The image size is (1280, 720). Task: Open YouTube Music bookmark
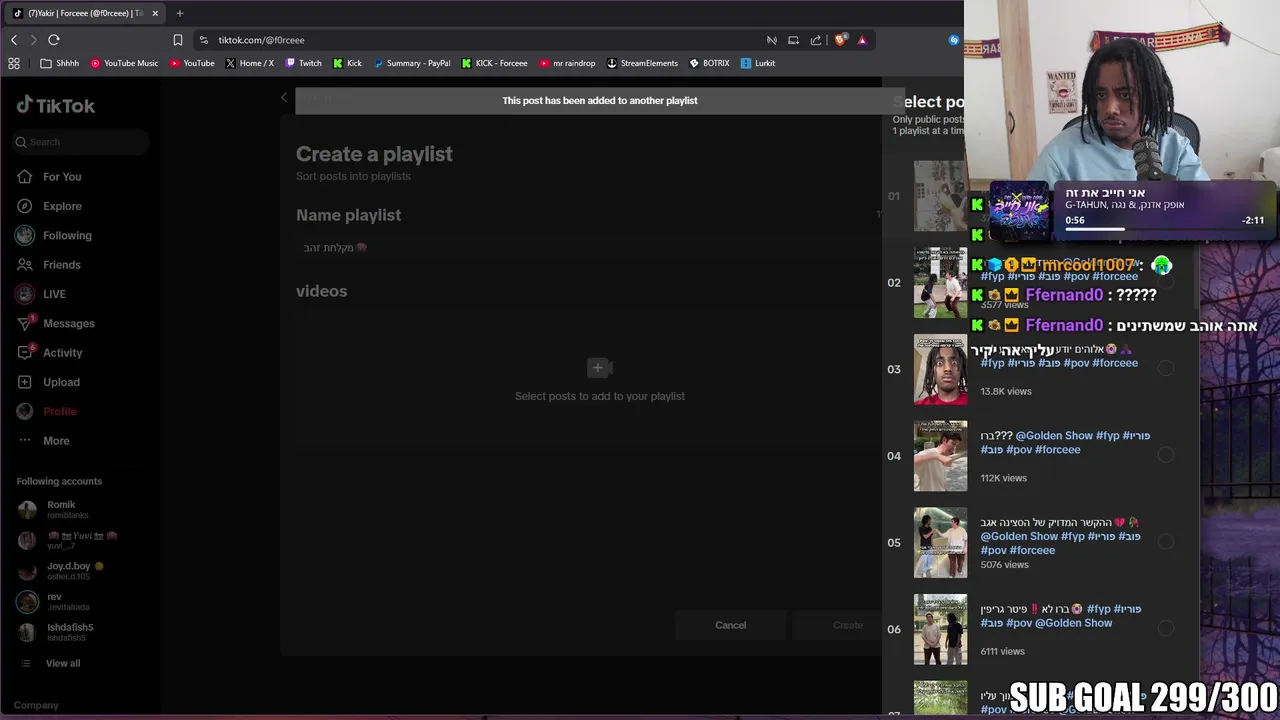pos(124,63)
